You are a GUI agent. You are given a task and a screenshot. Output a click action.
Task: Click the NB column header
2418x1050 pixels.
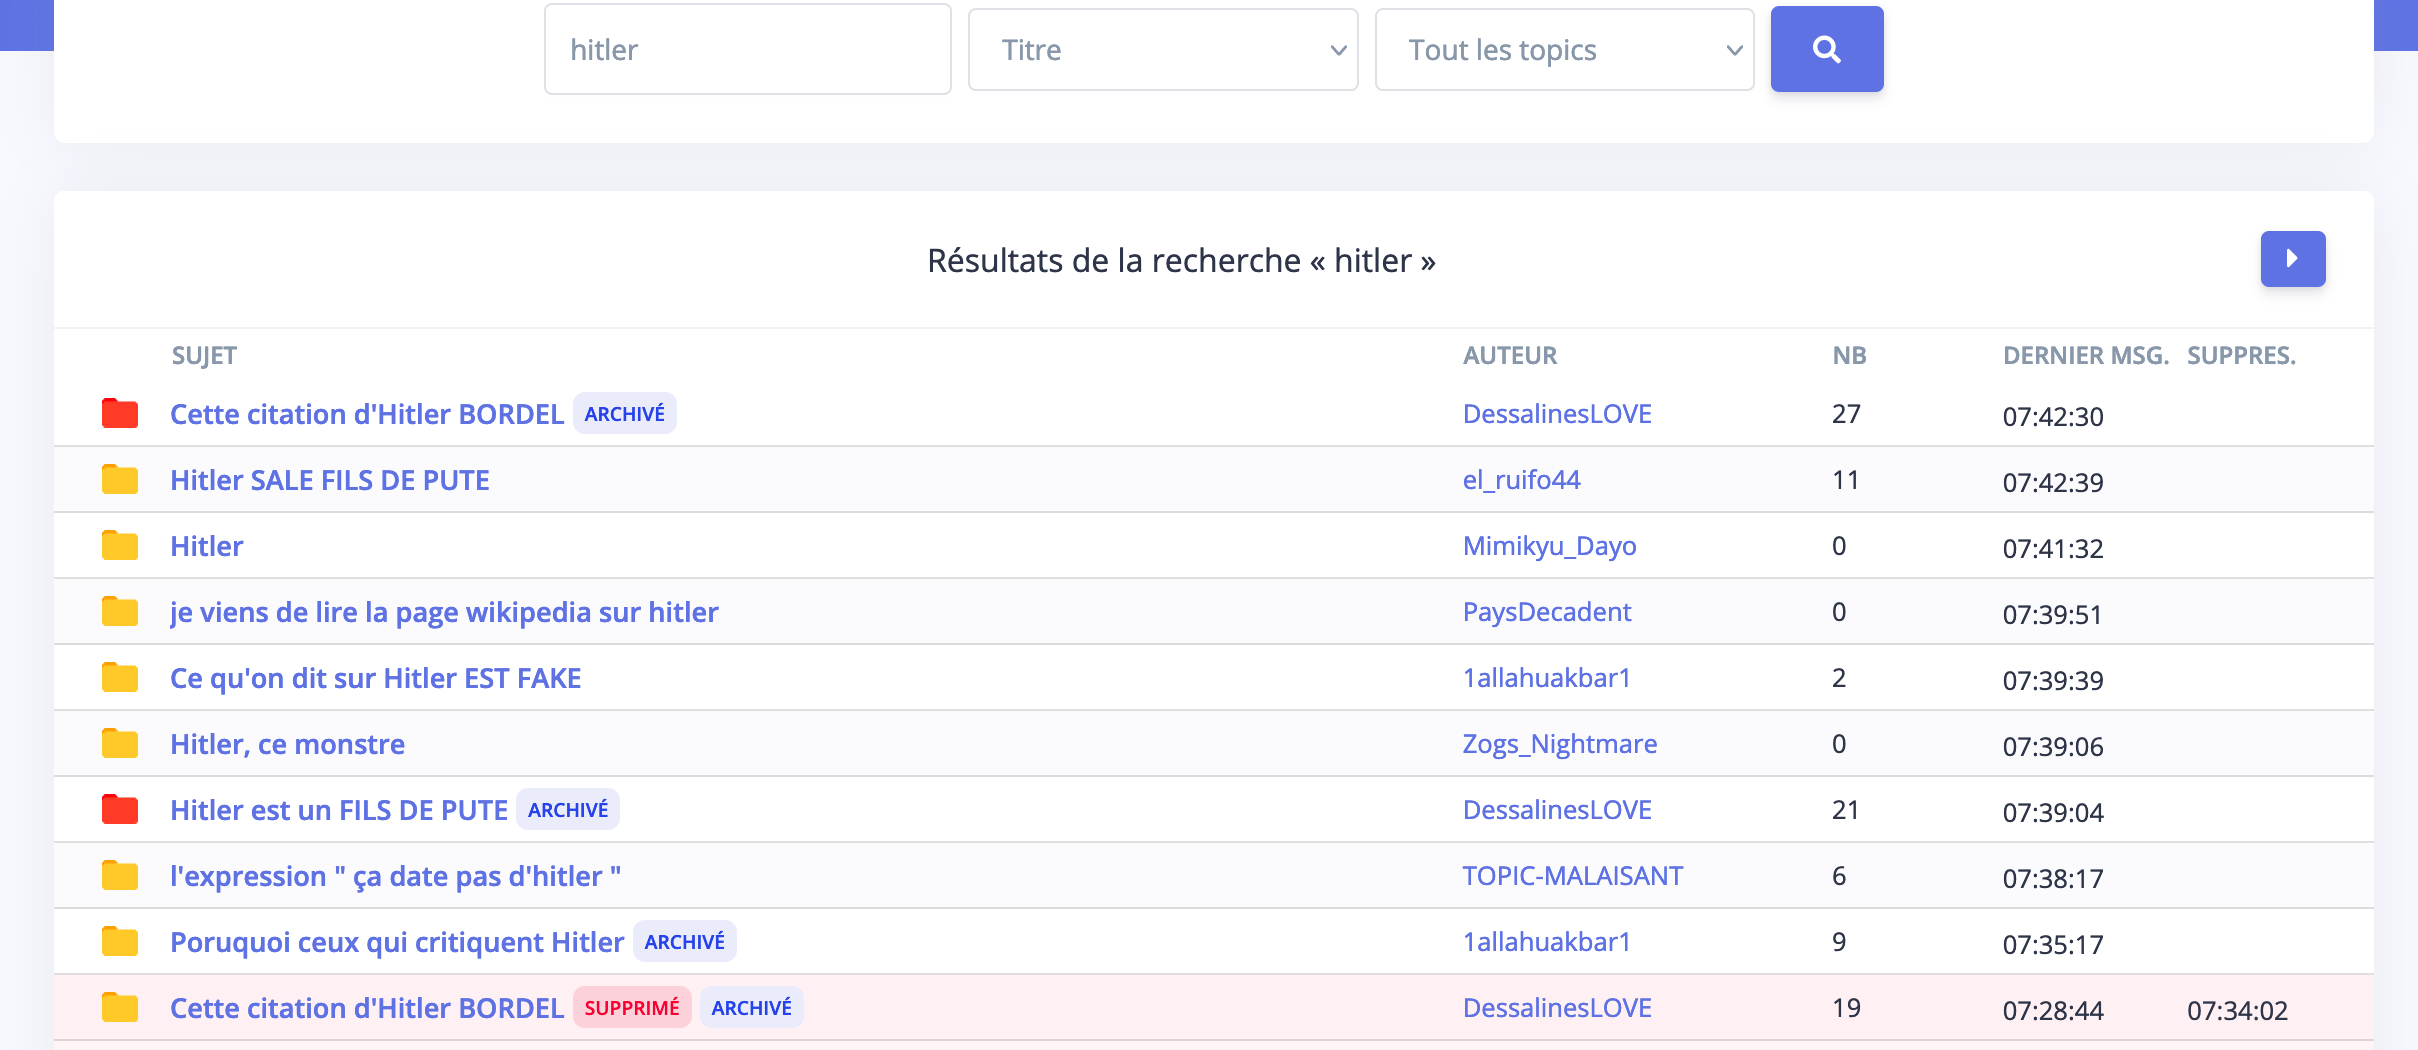pyautogui.click(x=1850, y=356)
